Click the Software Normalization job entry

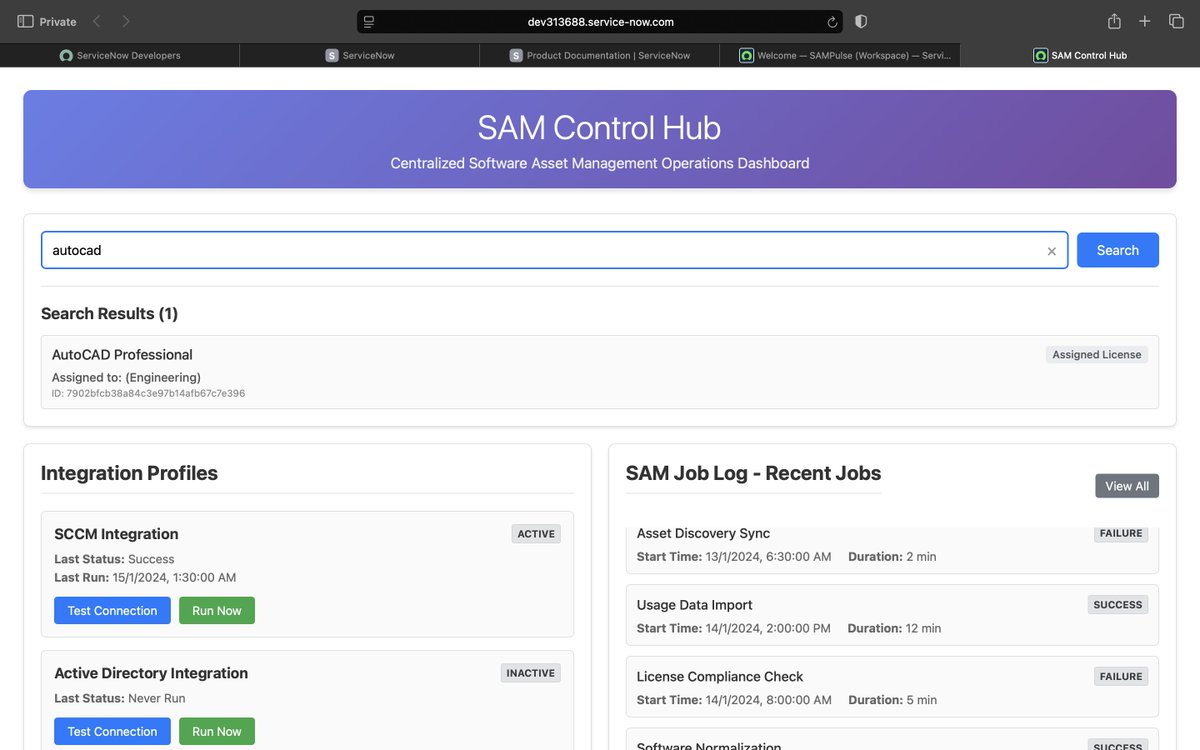click(892, 742)
